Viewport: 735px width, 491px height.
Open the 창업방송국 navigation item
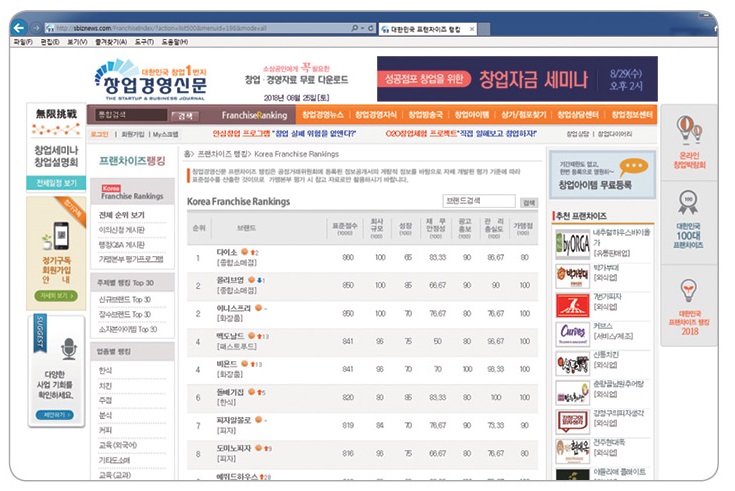point(426,115)
